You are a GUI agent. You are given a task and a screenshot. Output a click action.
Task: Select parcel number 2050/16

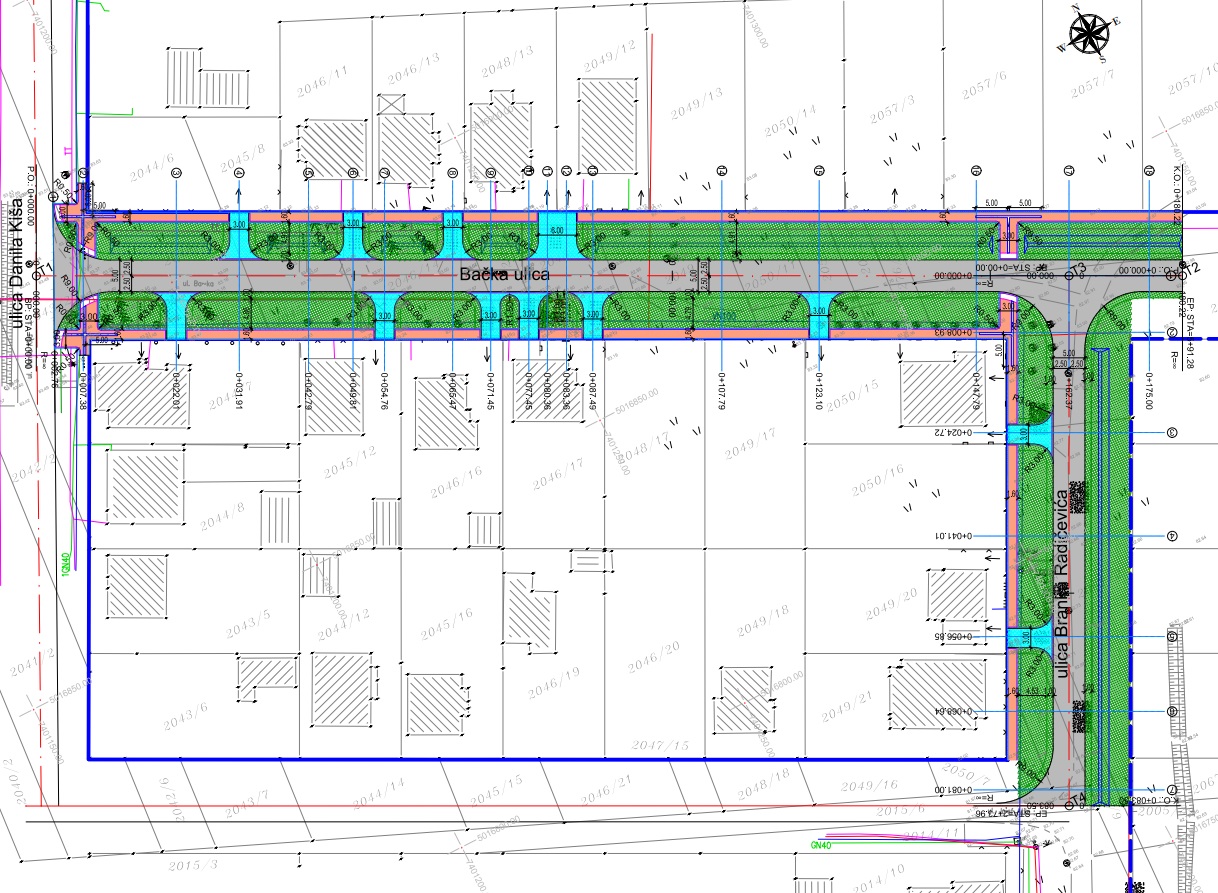coord(877,478)
